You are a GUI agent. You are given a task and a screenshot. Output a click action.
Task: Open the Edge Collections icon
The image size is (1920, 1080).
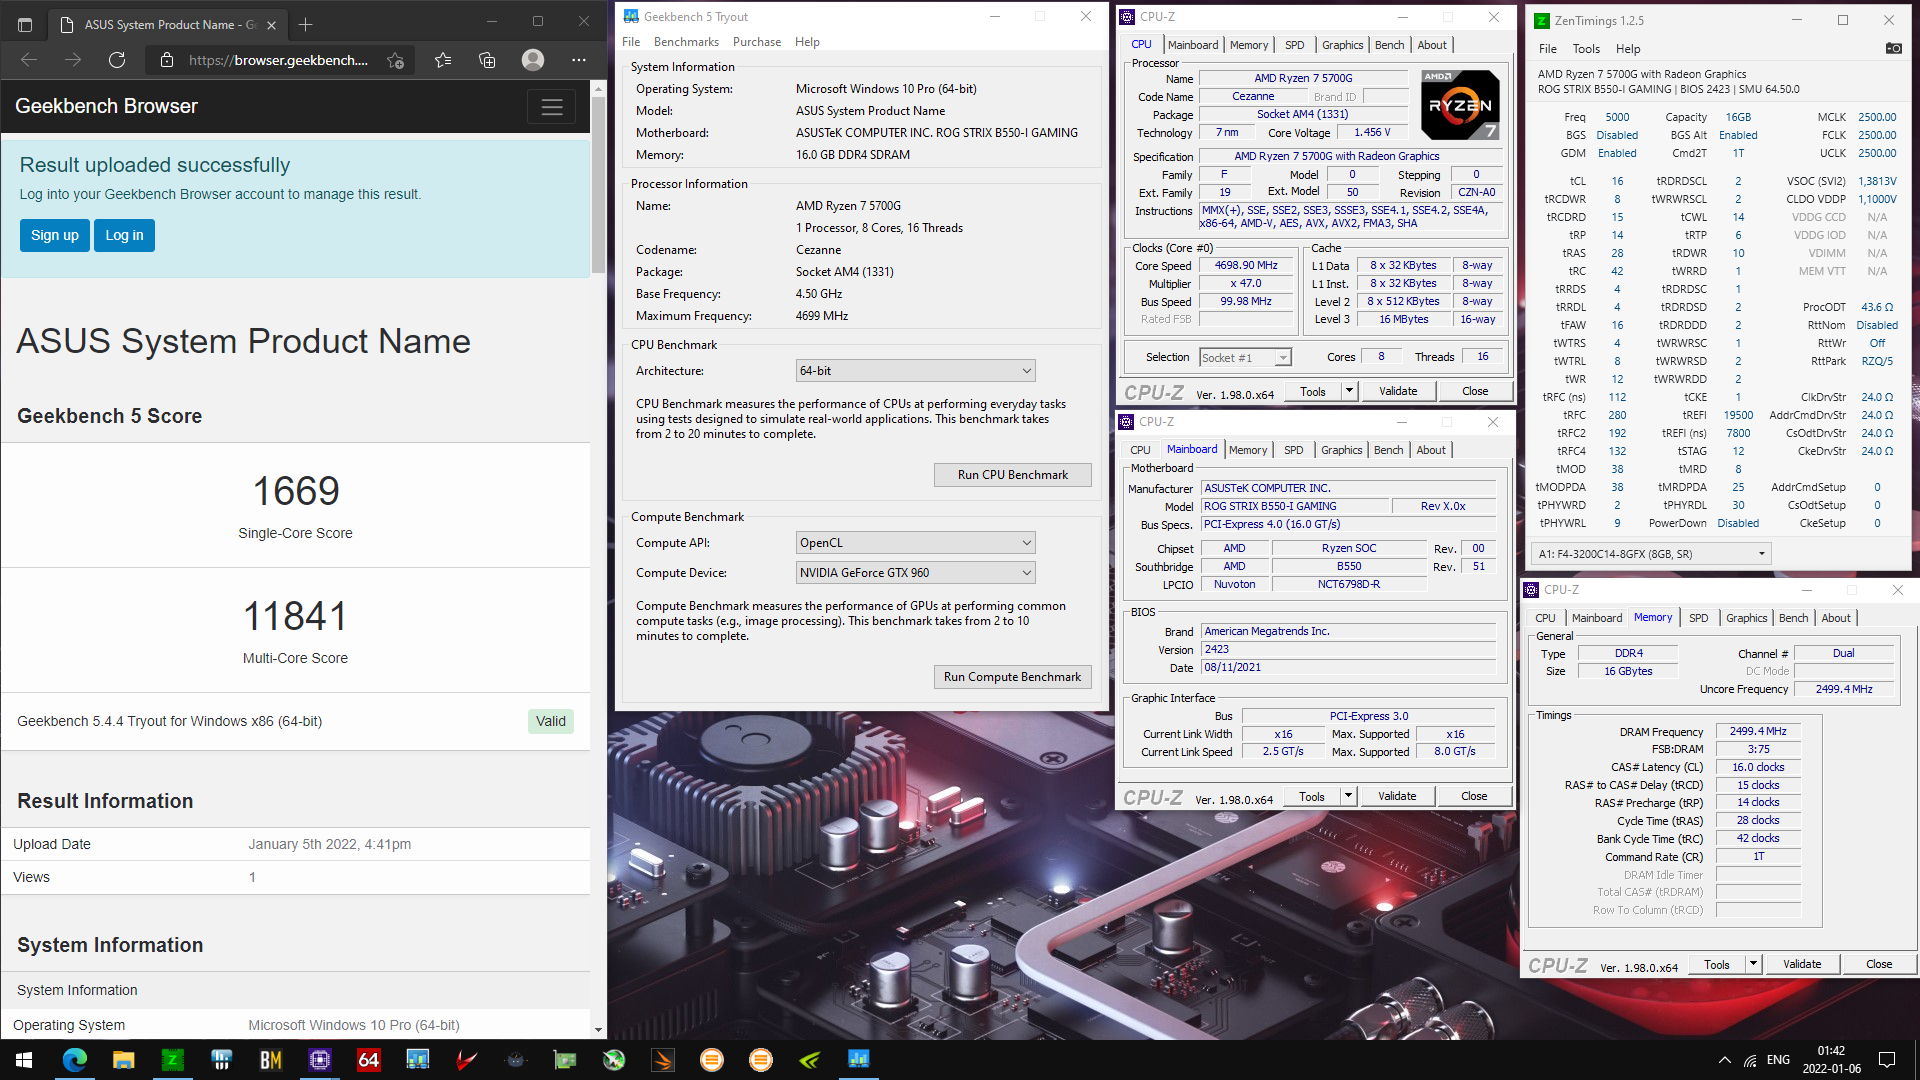click(487, 60)
